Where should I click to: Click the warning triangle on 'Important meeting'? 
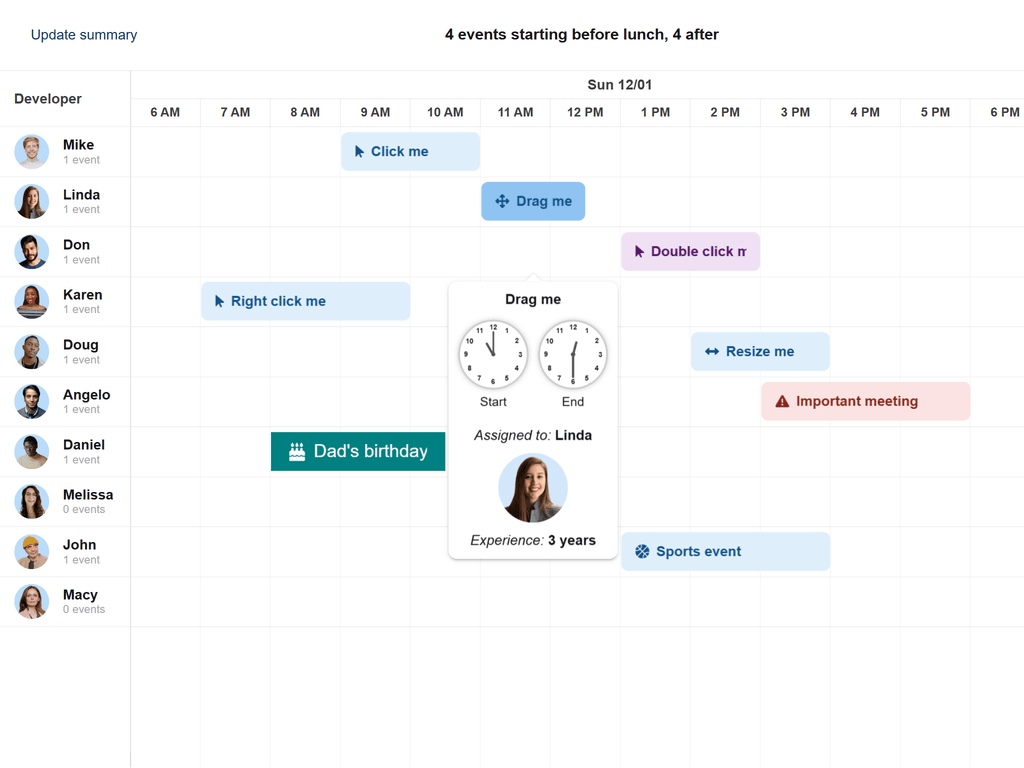[782, 401]
